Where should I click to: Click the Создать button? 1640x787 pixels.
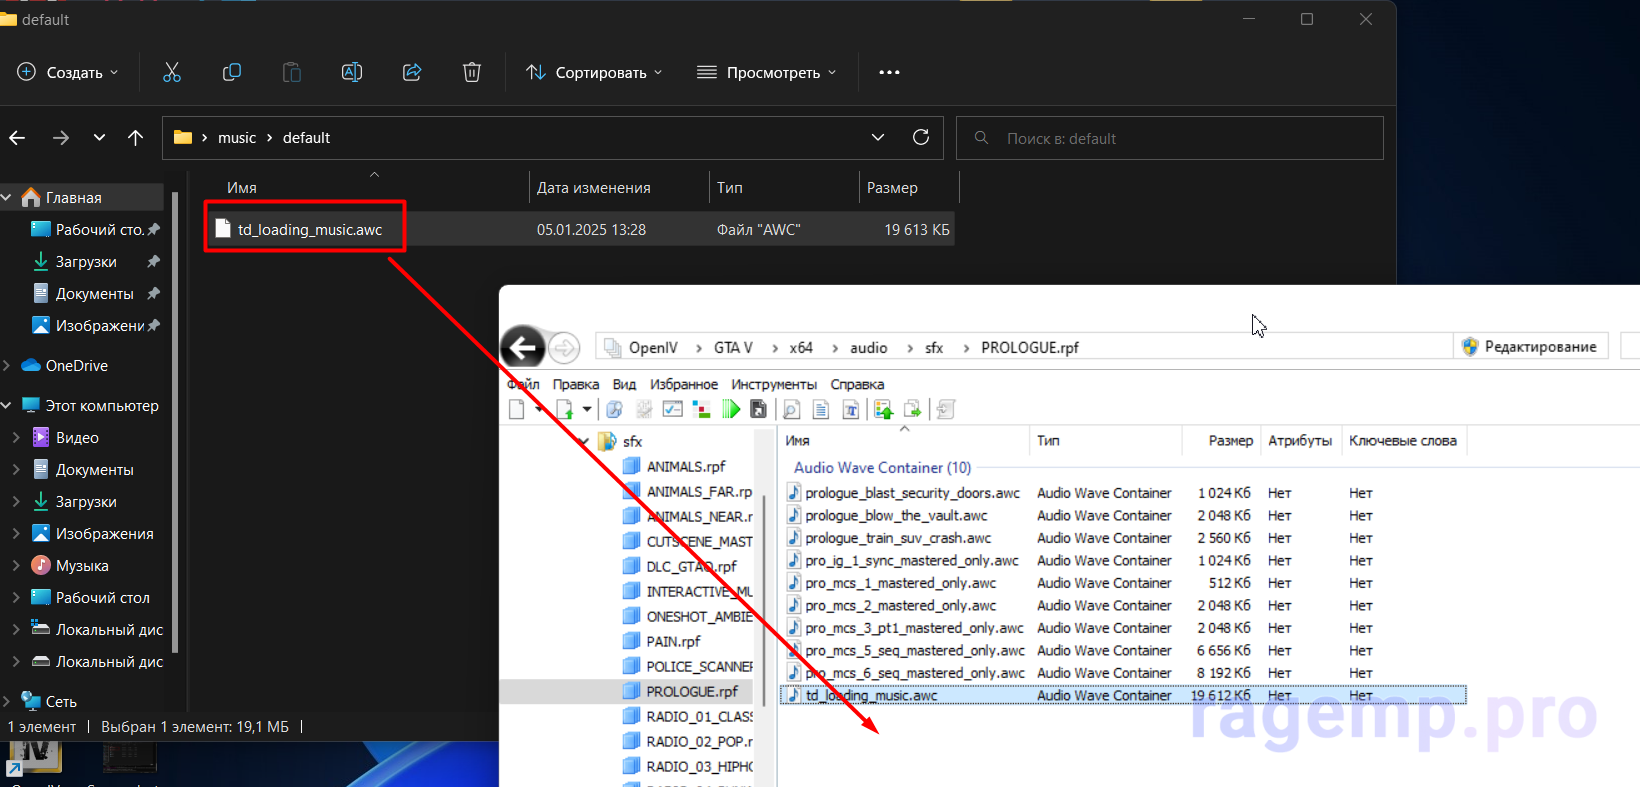[x=68, y=72]
